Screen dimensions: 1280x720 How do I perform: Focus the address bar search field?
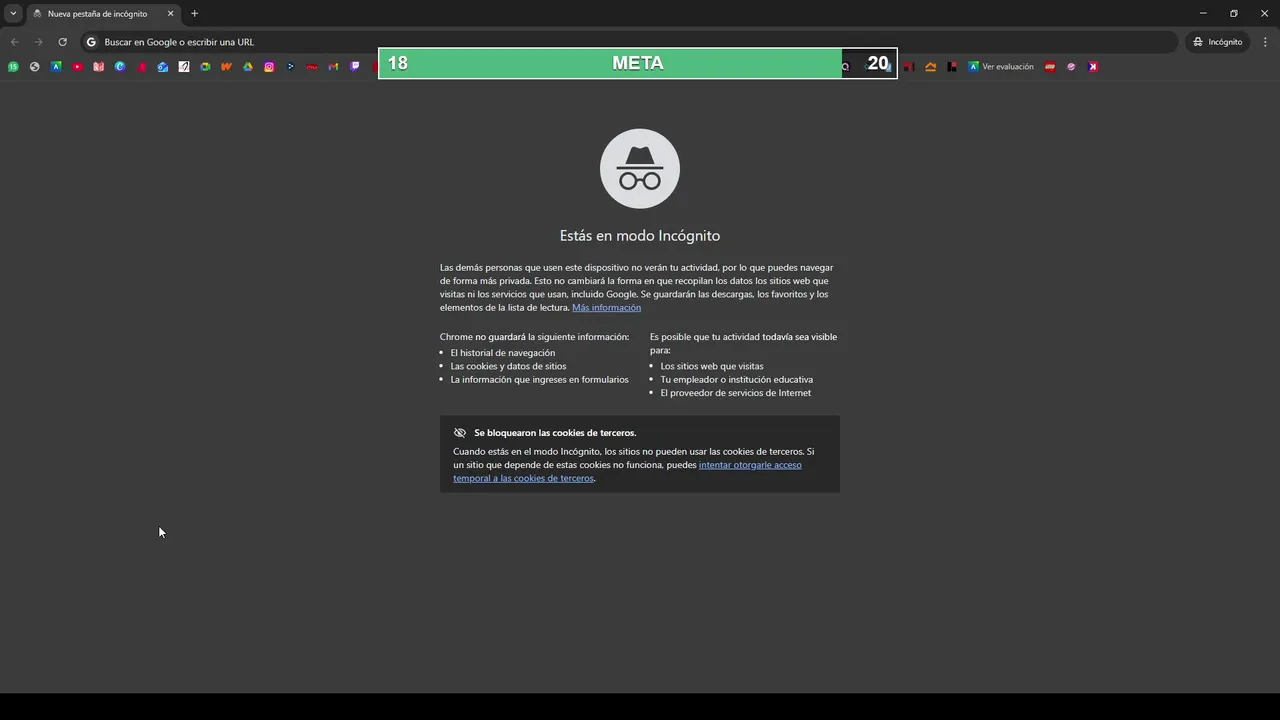pyautogui.click(x=628, y=42)
